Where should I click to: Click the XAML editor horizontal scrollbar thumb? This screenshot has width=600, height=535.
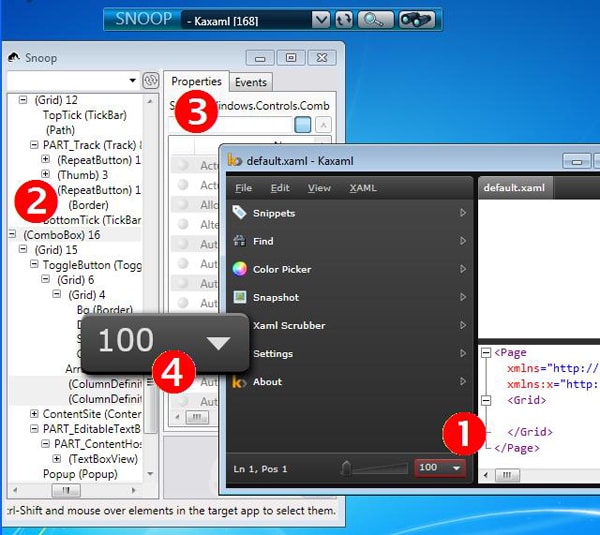coord(507,475)
